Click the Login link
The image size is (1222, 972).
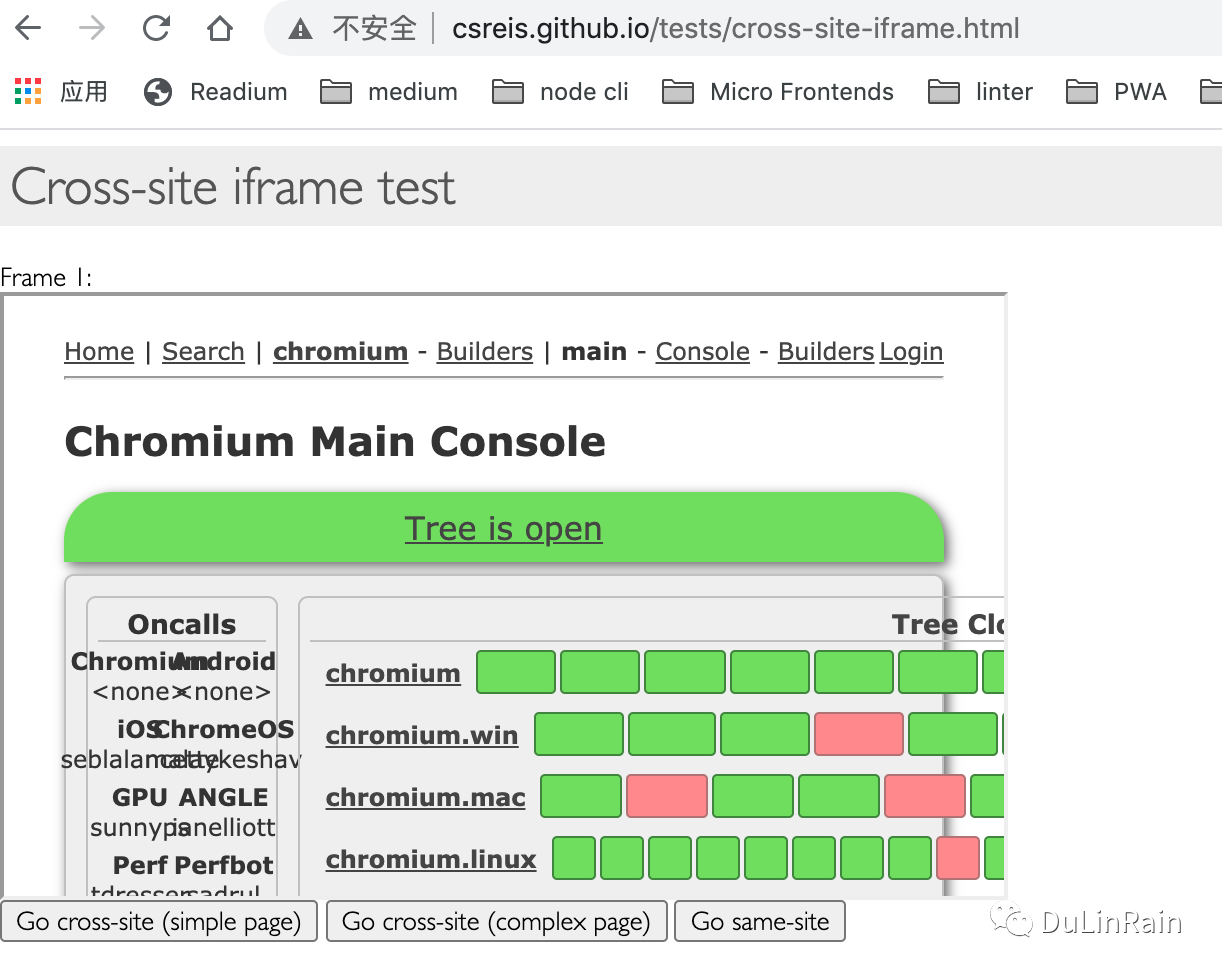tap(911, 352)
